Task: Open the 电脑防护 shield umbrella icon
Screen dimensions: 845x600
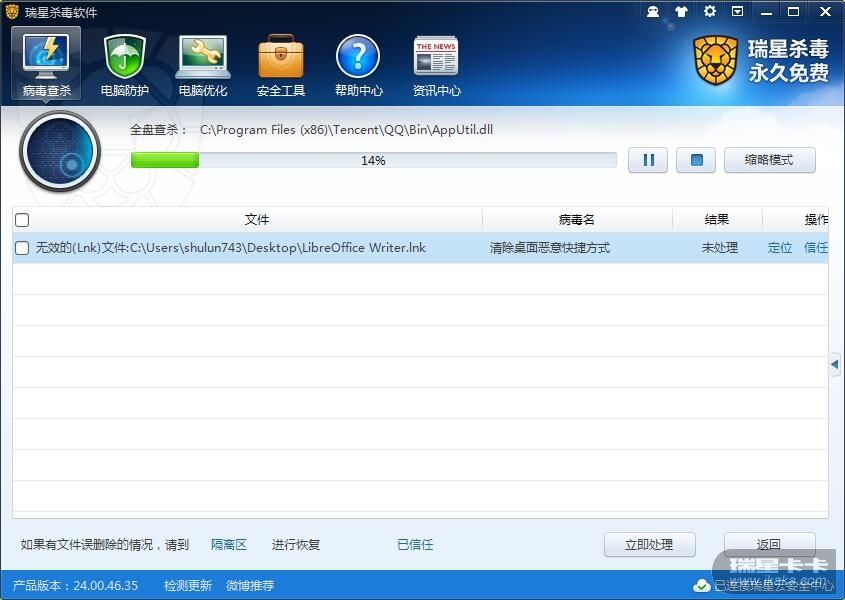Action: [124, 64]
